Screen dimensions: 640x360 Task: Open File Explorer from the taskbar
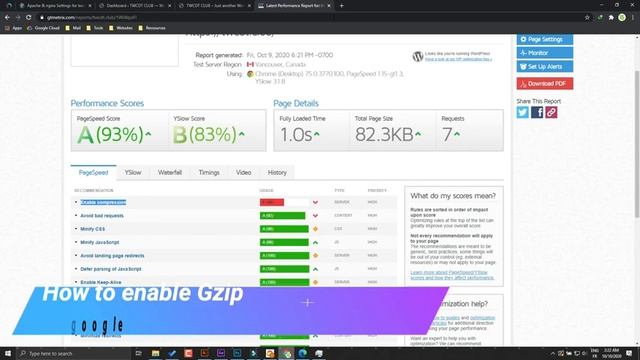click(x=156, y=353)
